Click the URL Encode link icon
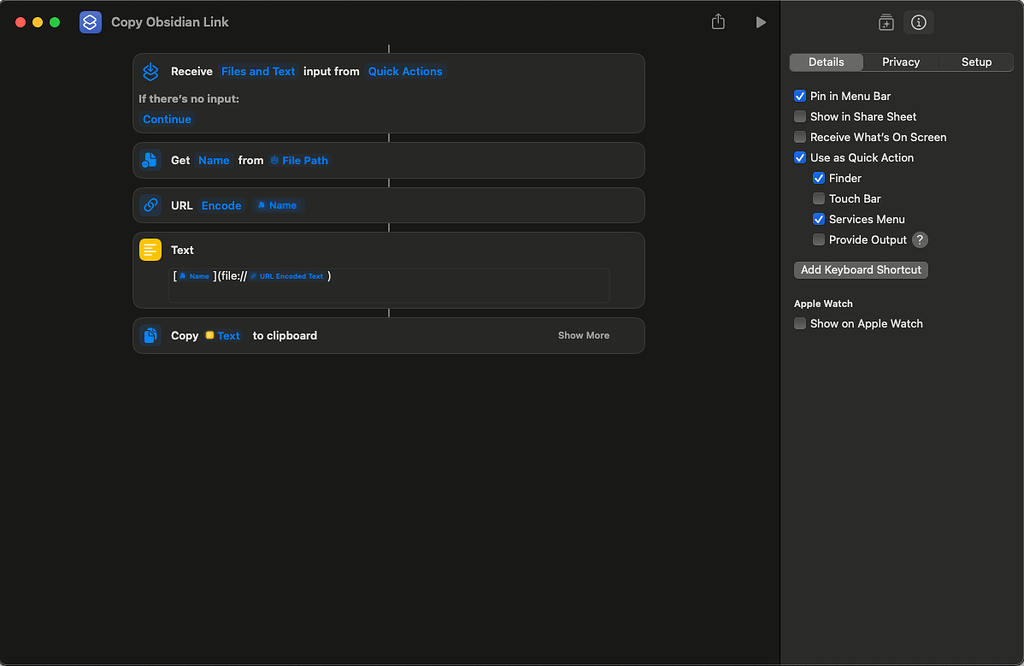This screenshot has width=1024, height=666. (150, 205)
